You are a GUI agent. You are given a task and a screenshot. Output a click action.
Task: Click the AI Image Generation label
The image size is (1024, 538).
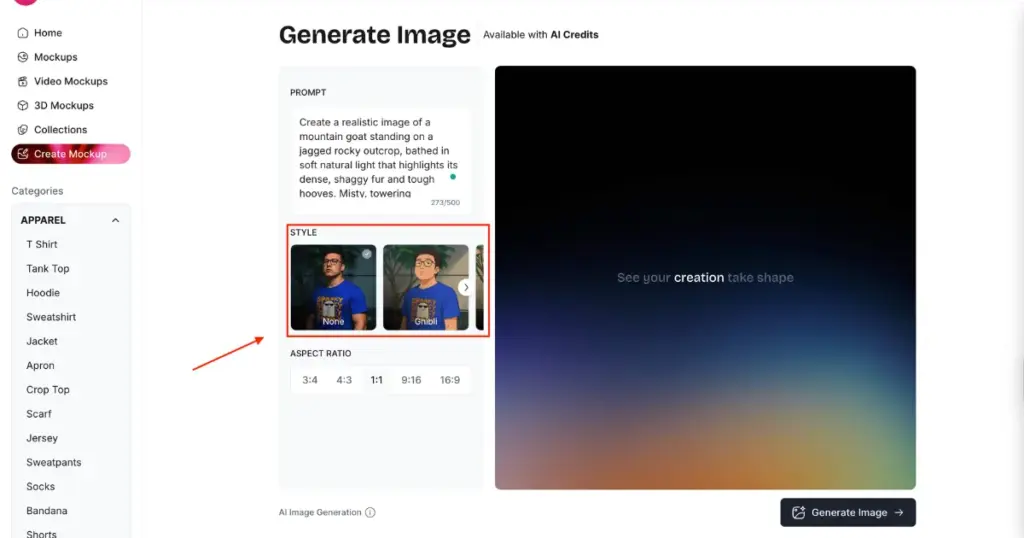(320, 513)
